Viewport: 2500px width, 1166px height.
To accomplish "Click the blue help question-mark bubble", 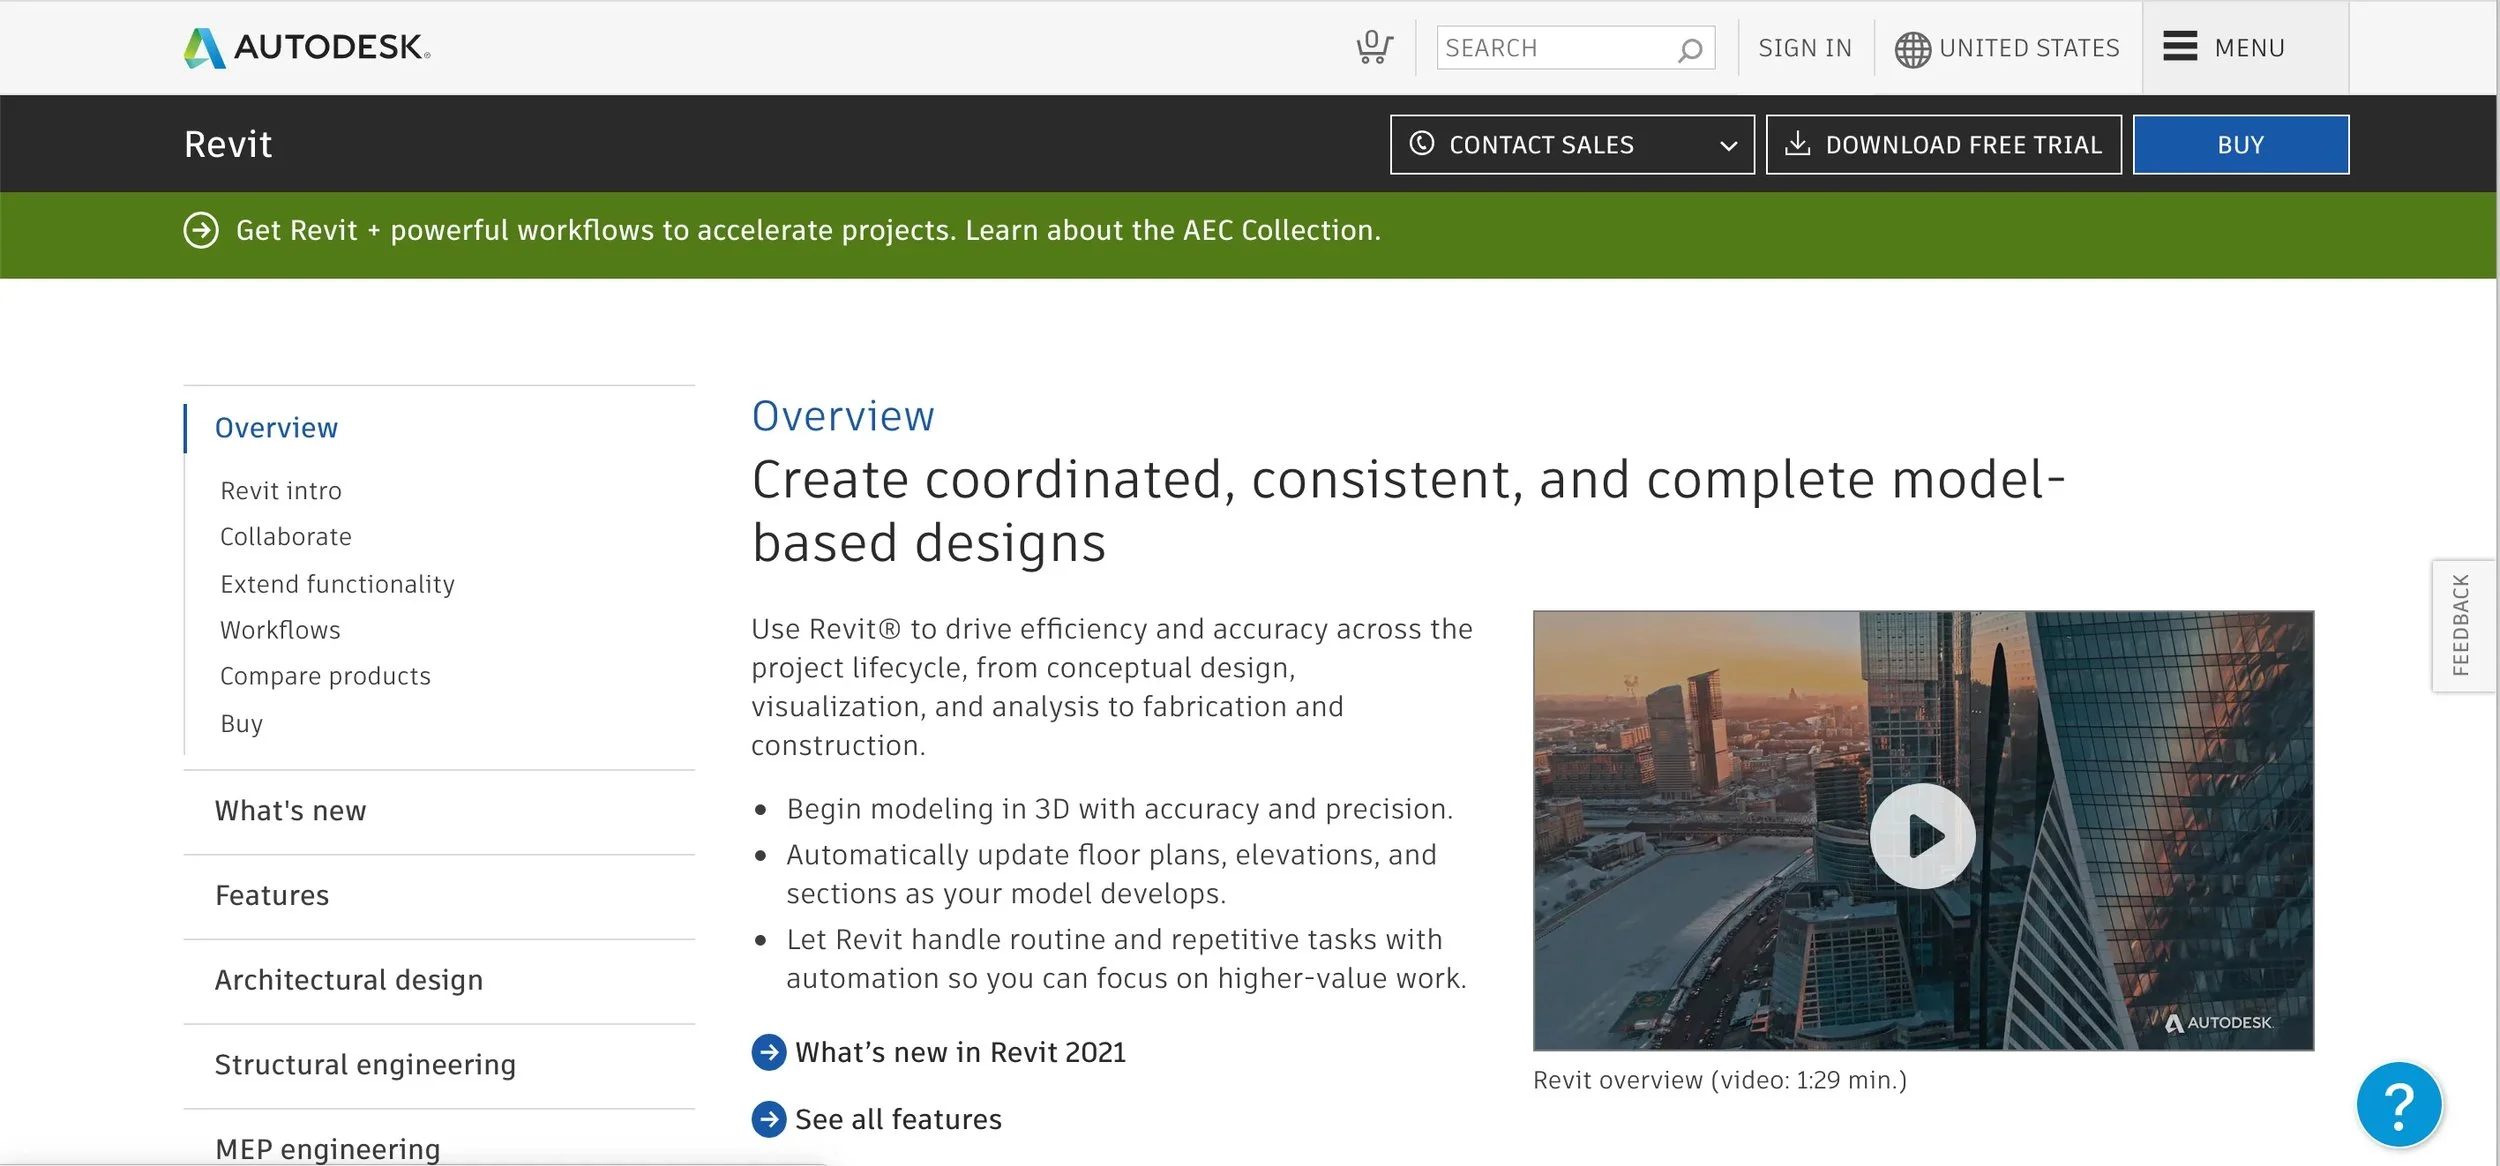I will coord(2398,1104).
